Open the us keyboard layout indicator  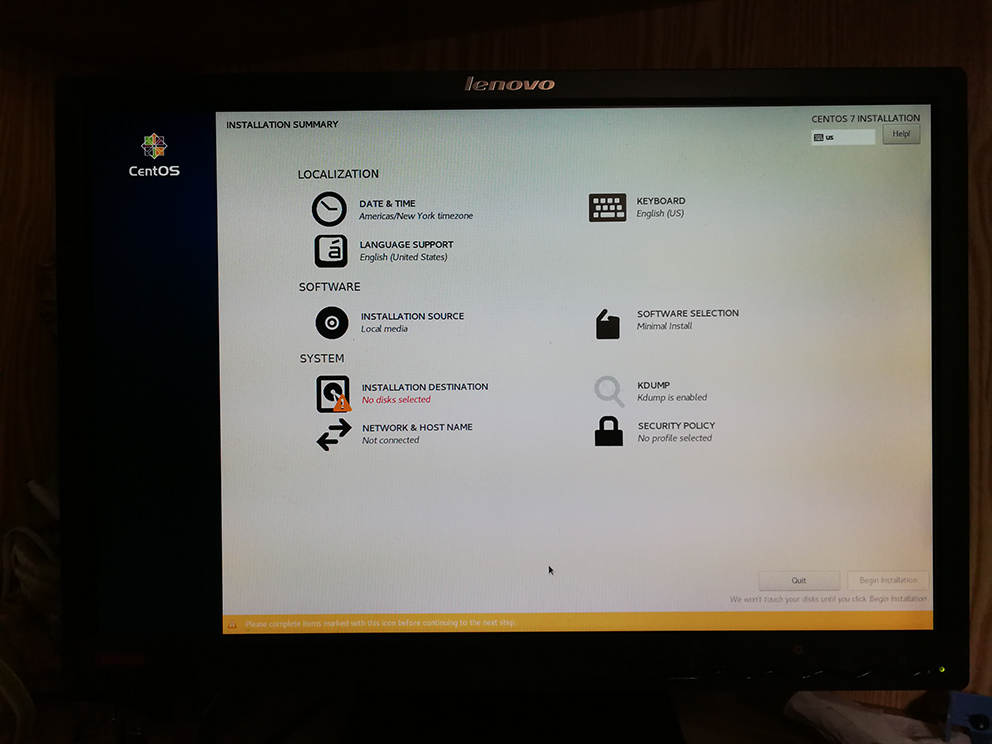pyautogui.click(x=843, y=137)
